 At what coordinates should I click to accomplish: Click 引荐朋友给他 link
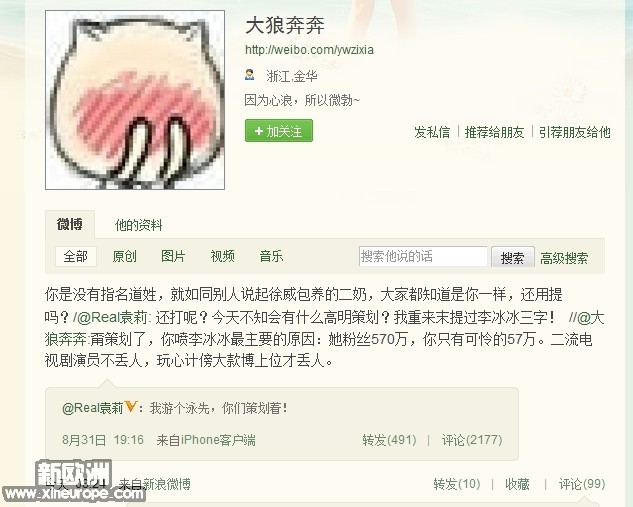[x=574, y=132]
